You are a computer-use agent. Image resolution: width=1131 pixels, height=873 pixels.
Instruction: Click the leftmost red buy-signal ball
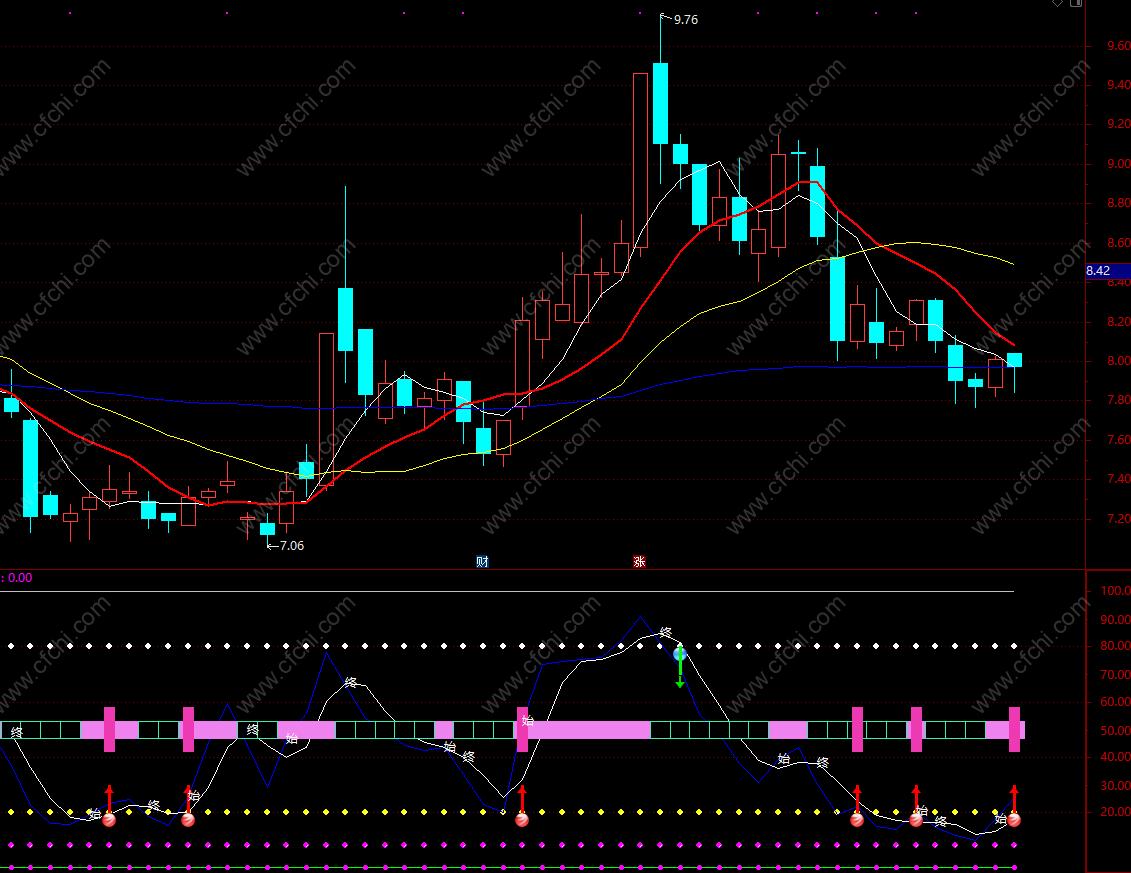109,820
